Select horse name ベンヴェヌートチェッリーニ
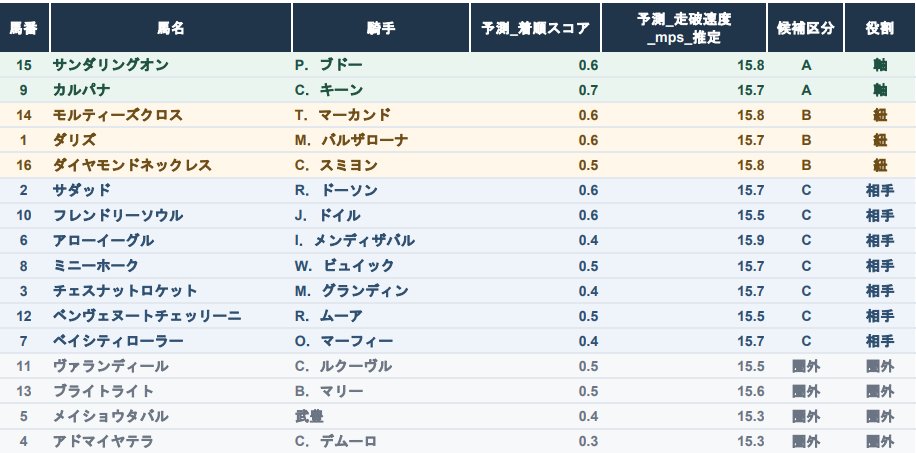 pos(147,316)
